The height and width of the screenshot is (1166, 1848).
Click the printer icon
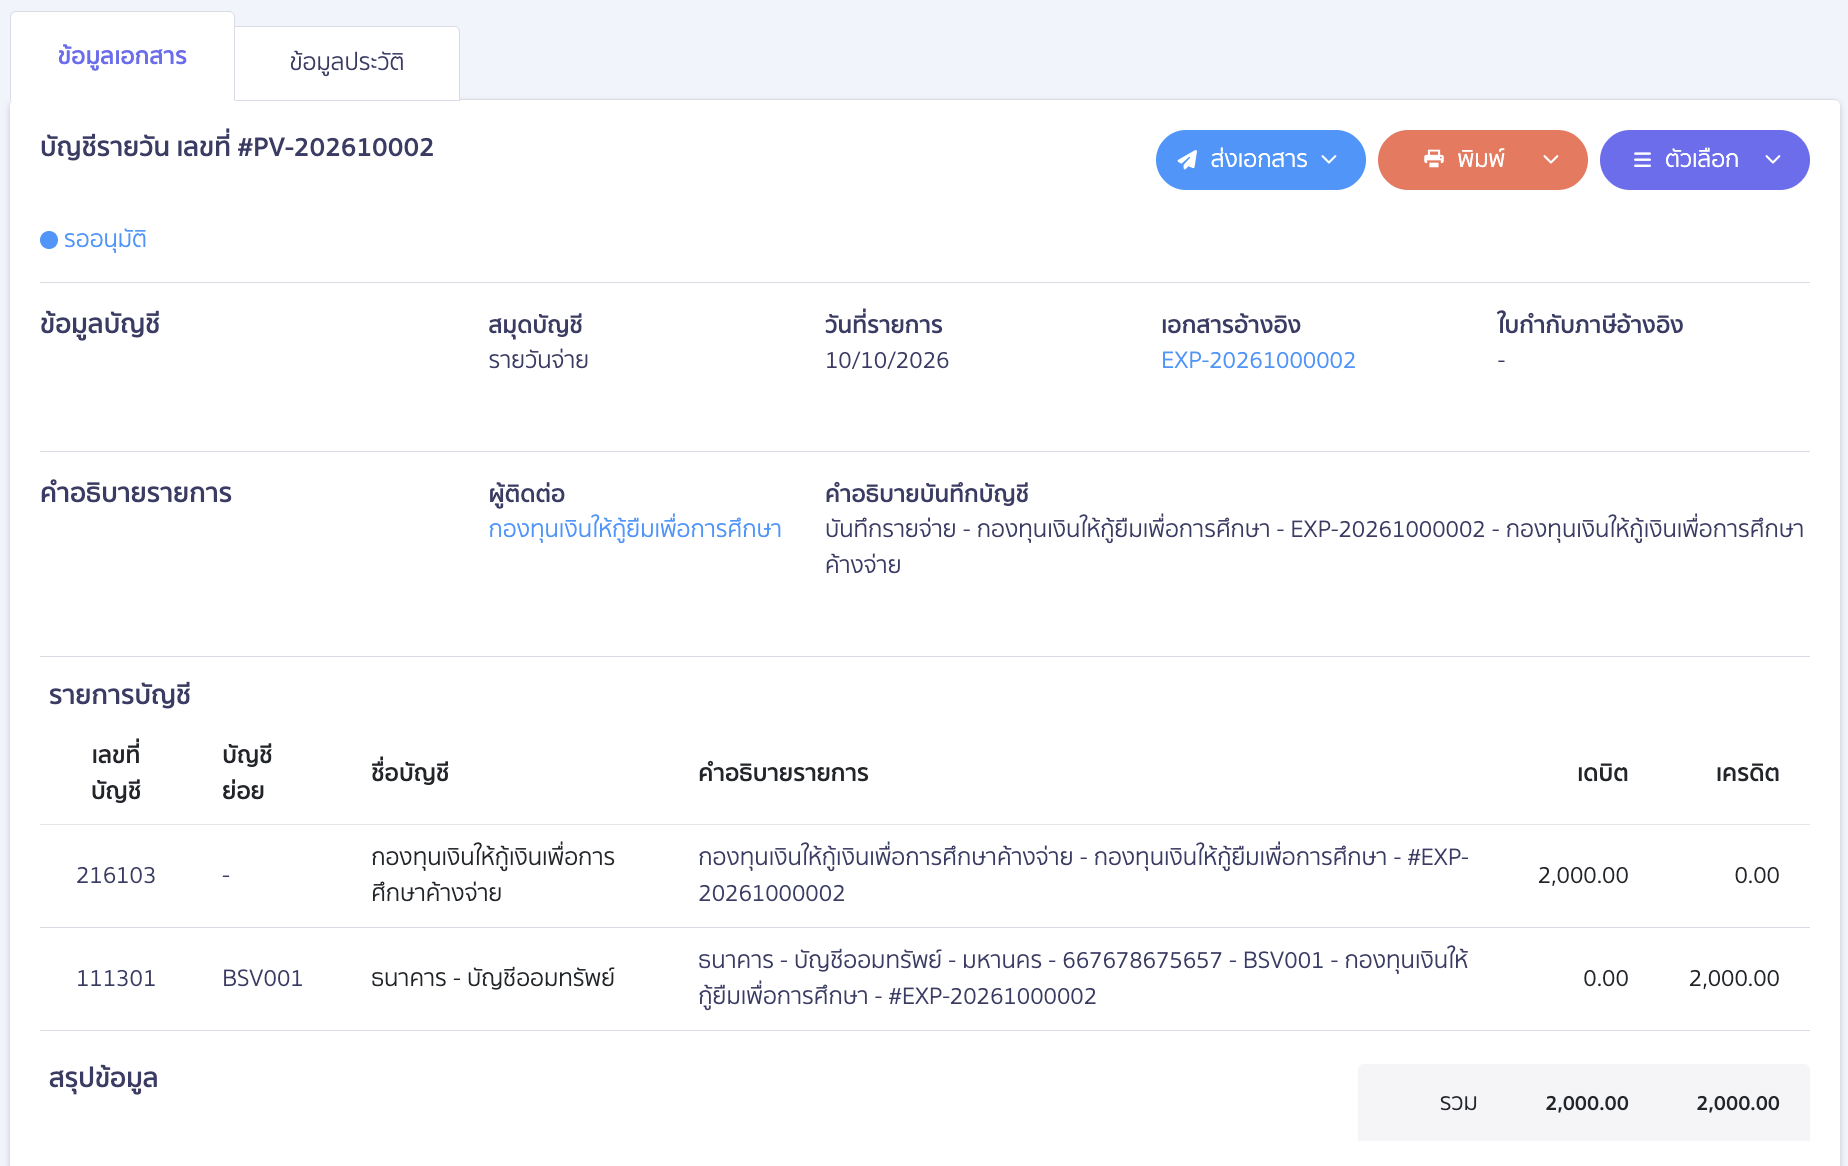click(x=1434, y=159)
